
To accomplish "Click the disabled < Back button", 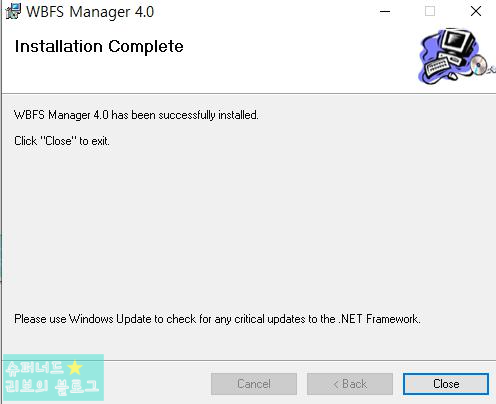I will click(x=350, y=384).
